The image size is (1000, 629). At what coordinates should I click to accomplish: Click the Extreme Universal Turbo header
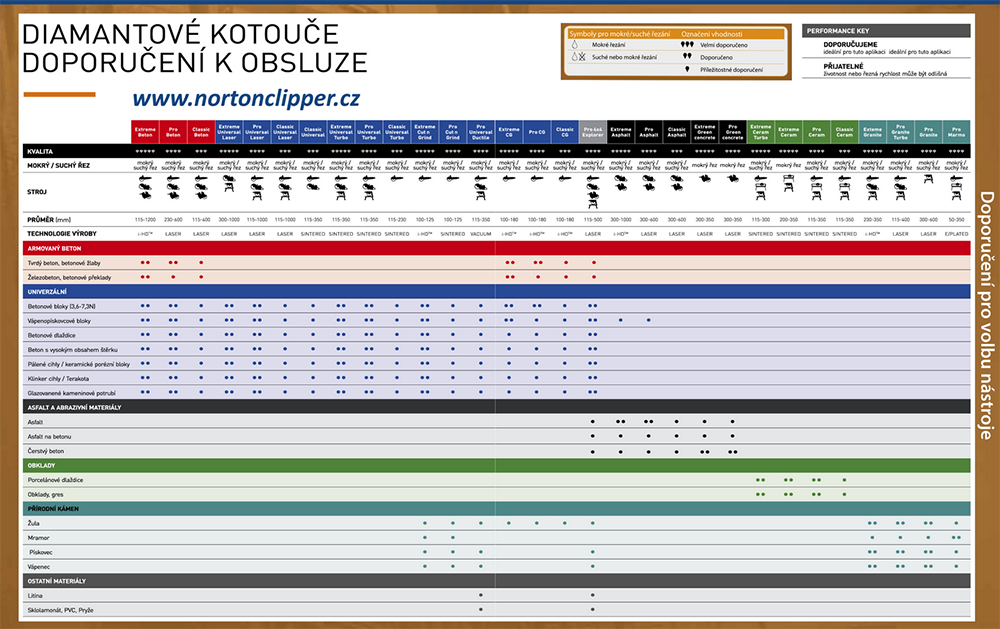341,131
